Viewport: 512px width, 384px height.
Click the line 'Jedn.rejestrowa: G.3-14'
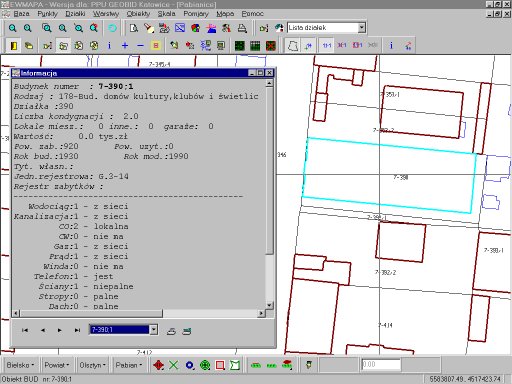pos(71,176)
